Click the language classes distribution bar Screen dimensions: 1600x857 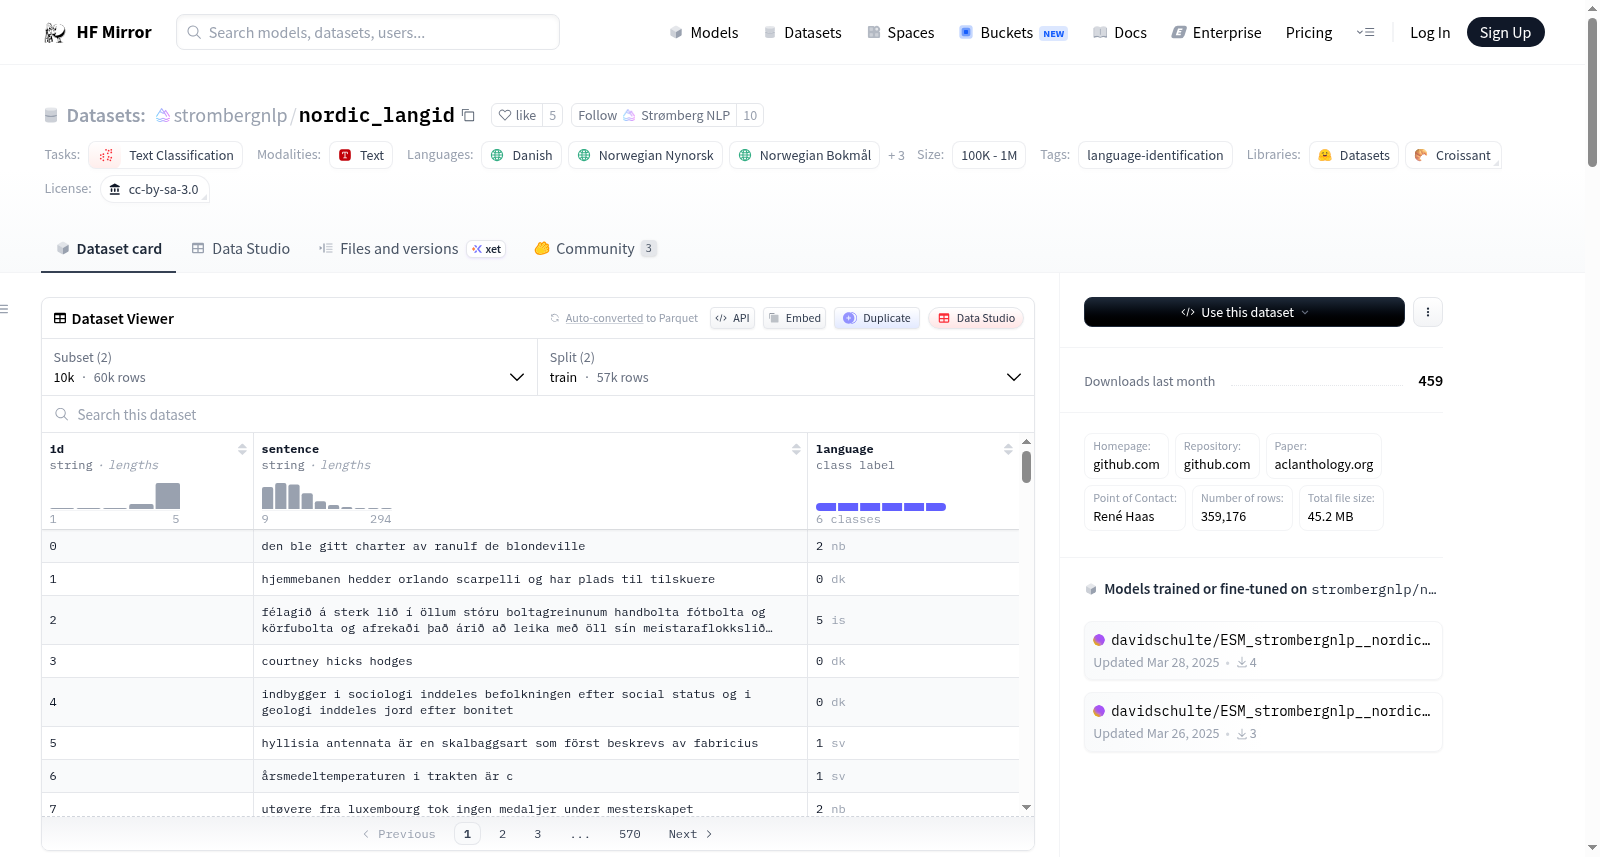tap(881, 507)
